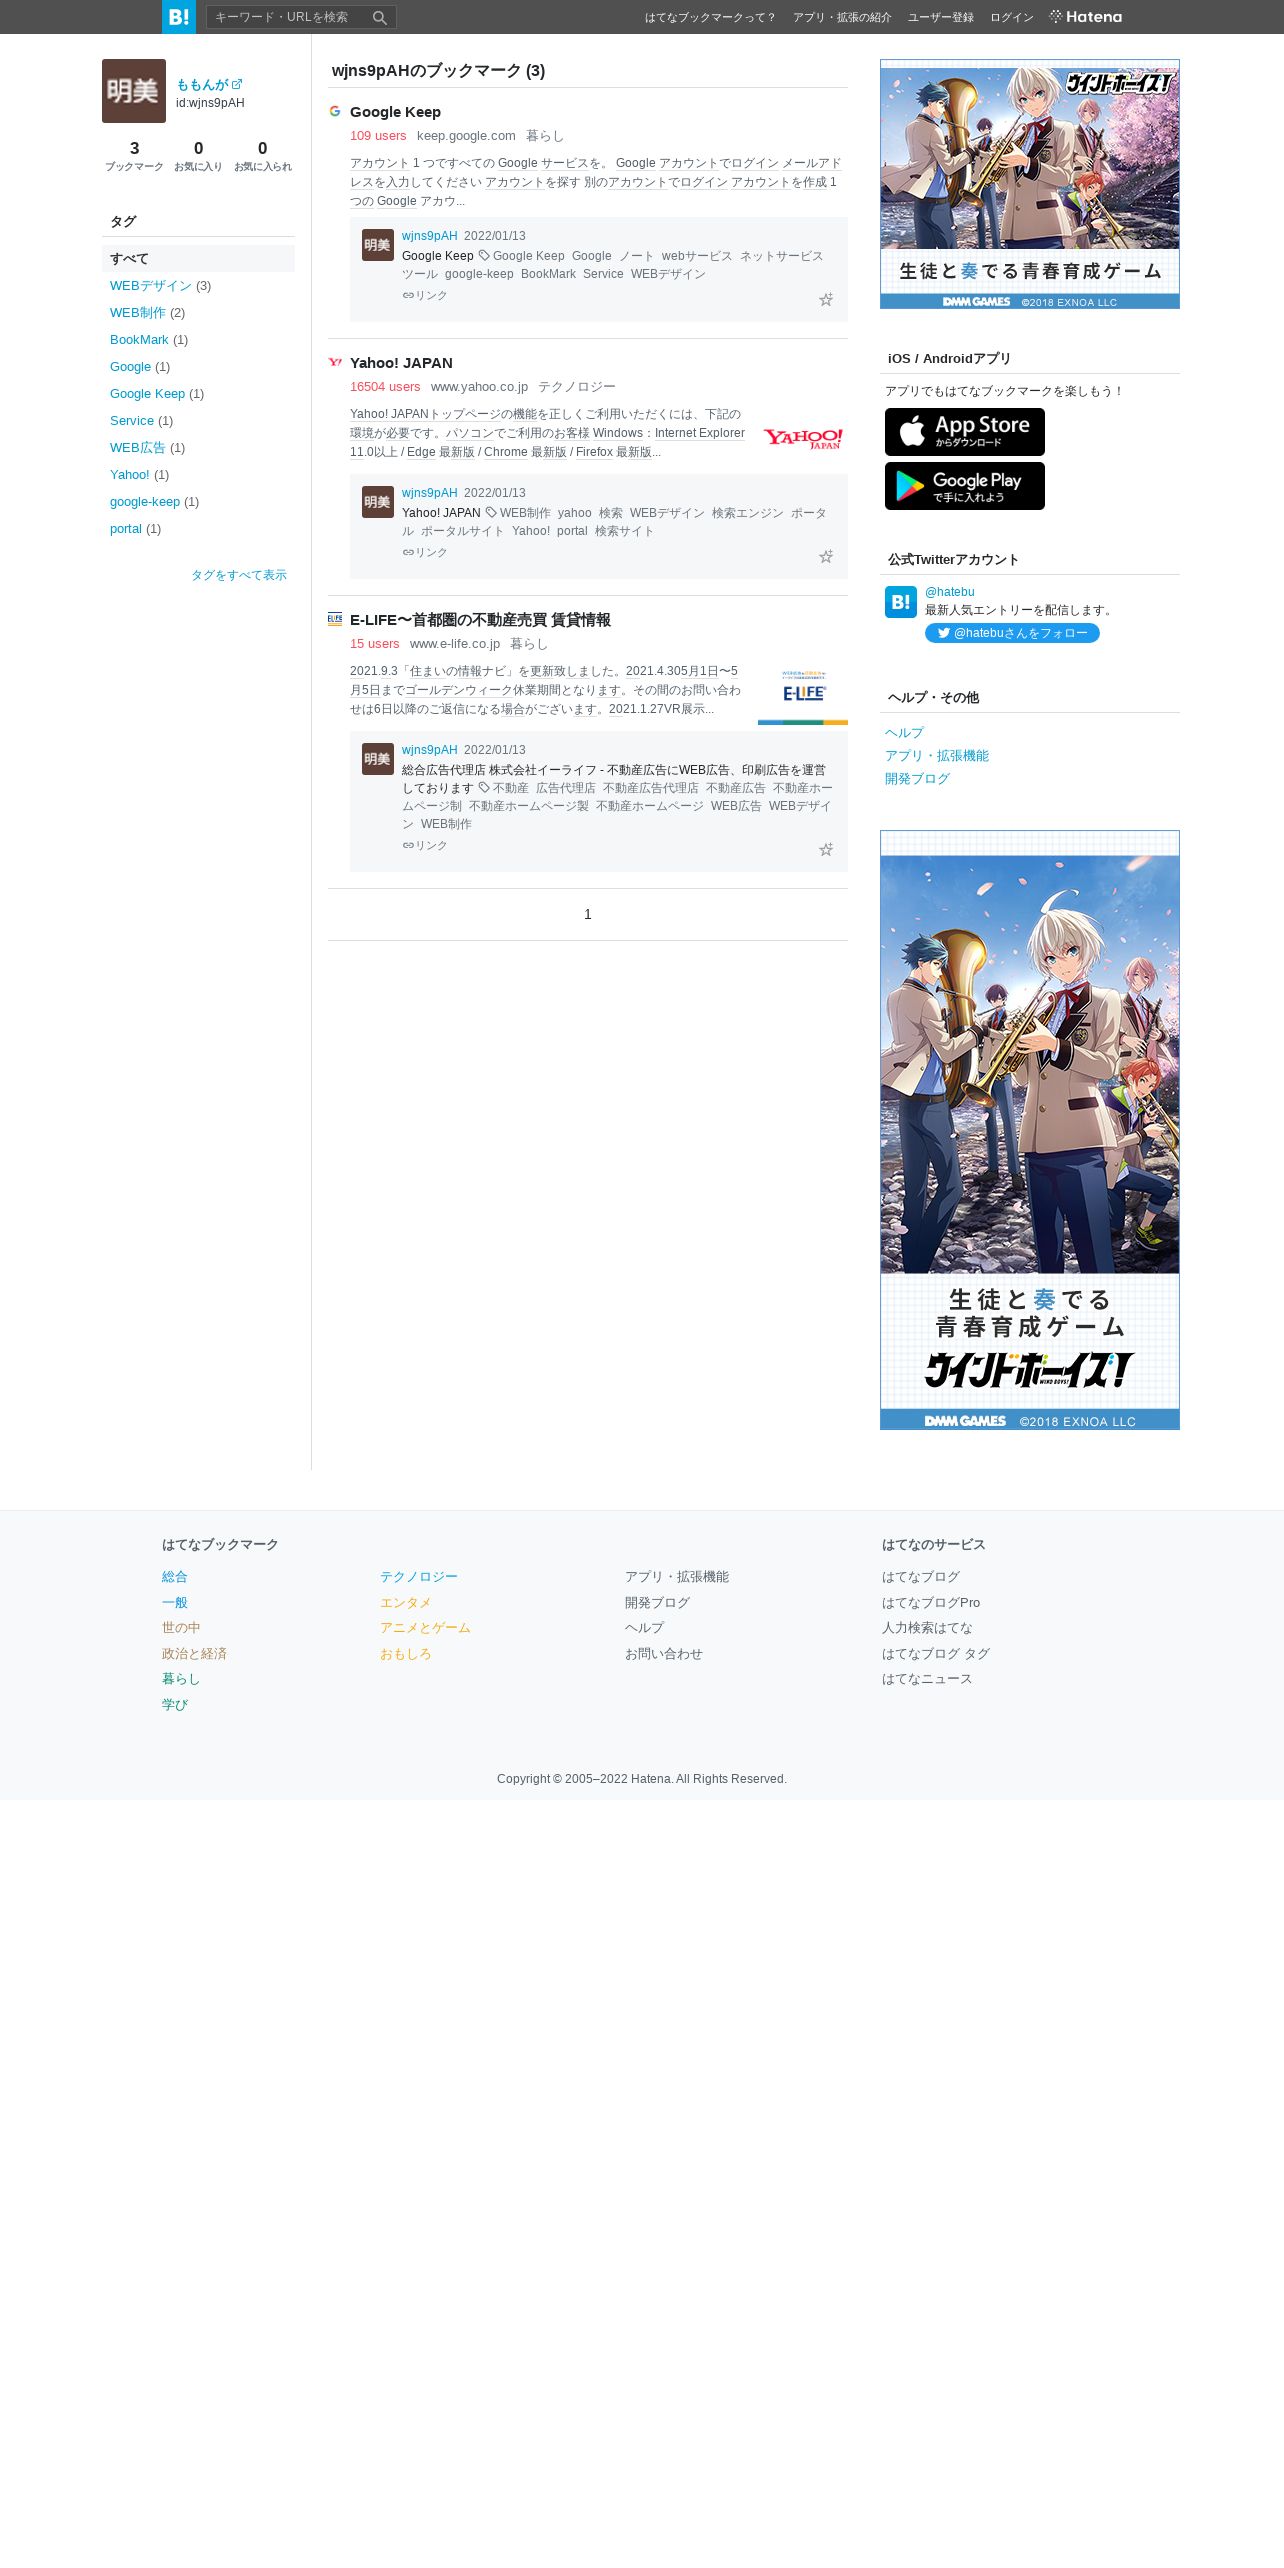Filter by google-keep tag in sidebar

(145, 501)
